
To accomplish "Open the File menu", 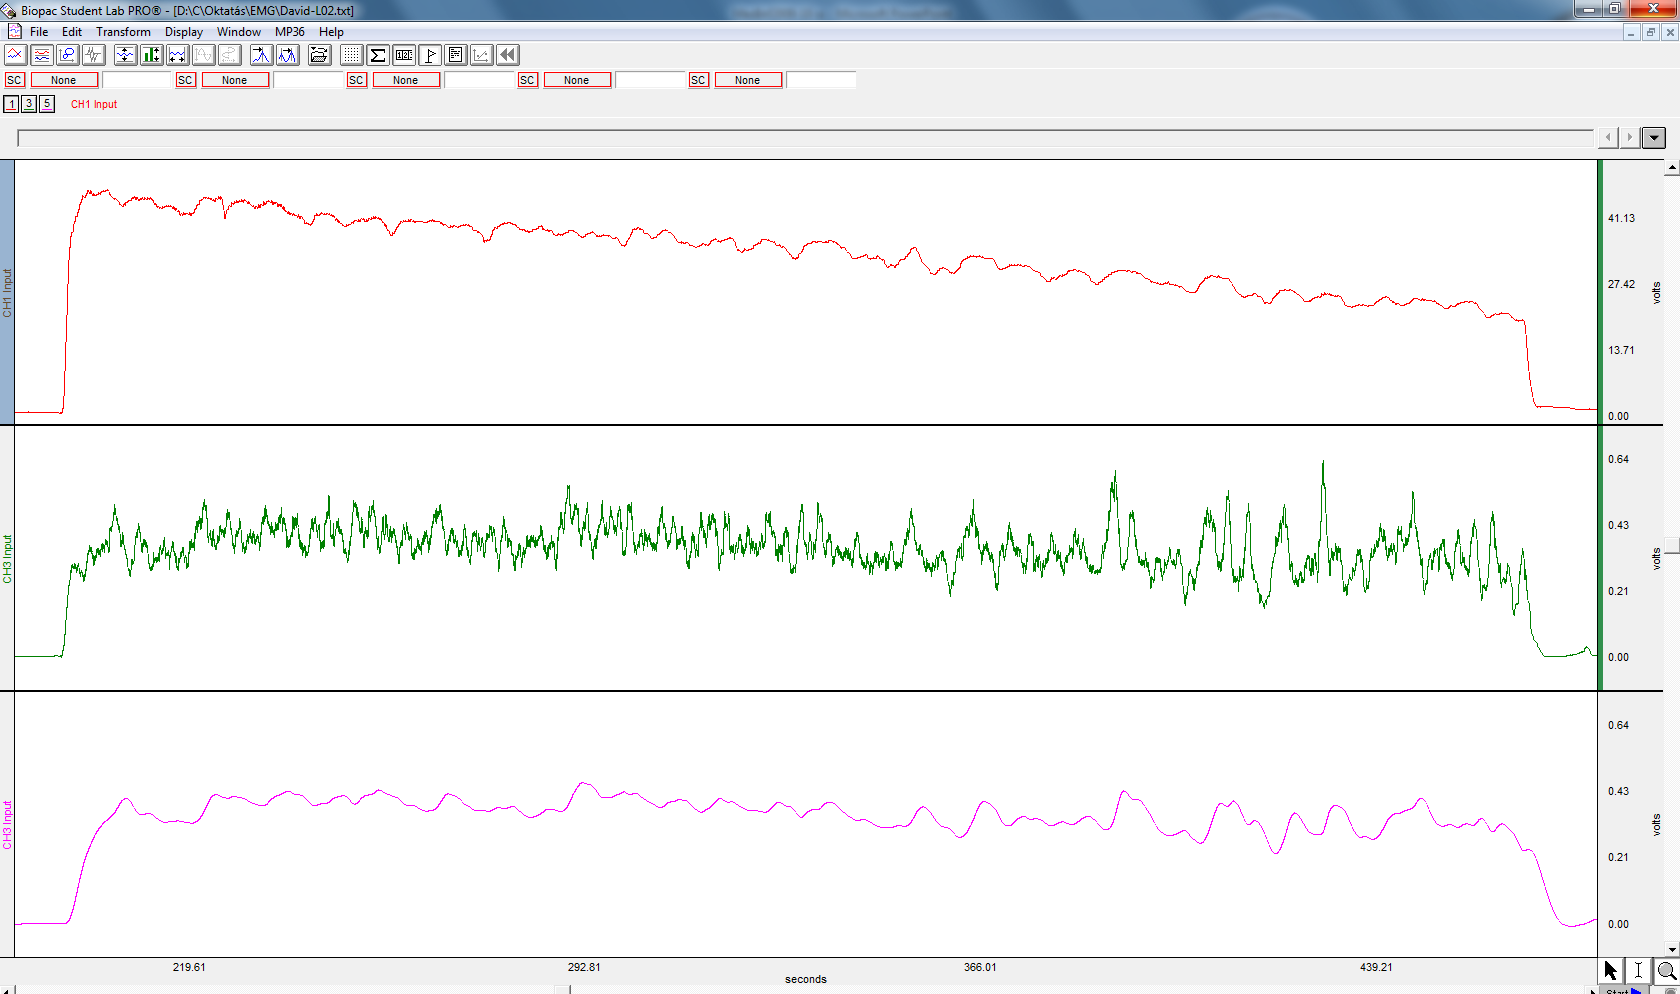I will 39,31.
